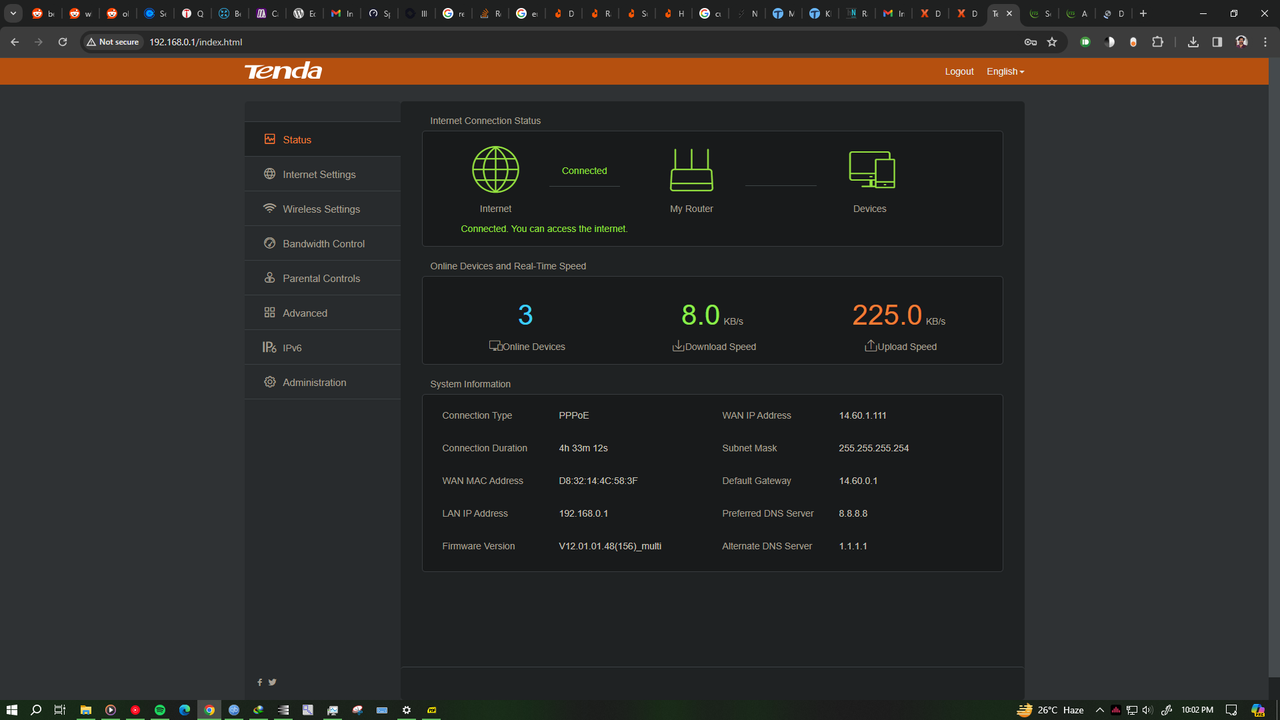Open the 26°C Haze weather widget
The height and width of the screenshot is (720, 1280).
(1050, 710)
